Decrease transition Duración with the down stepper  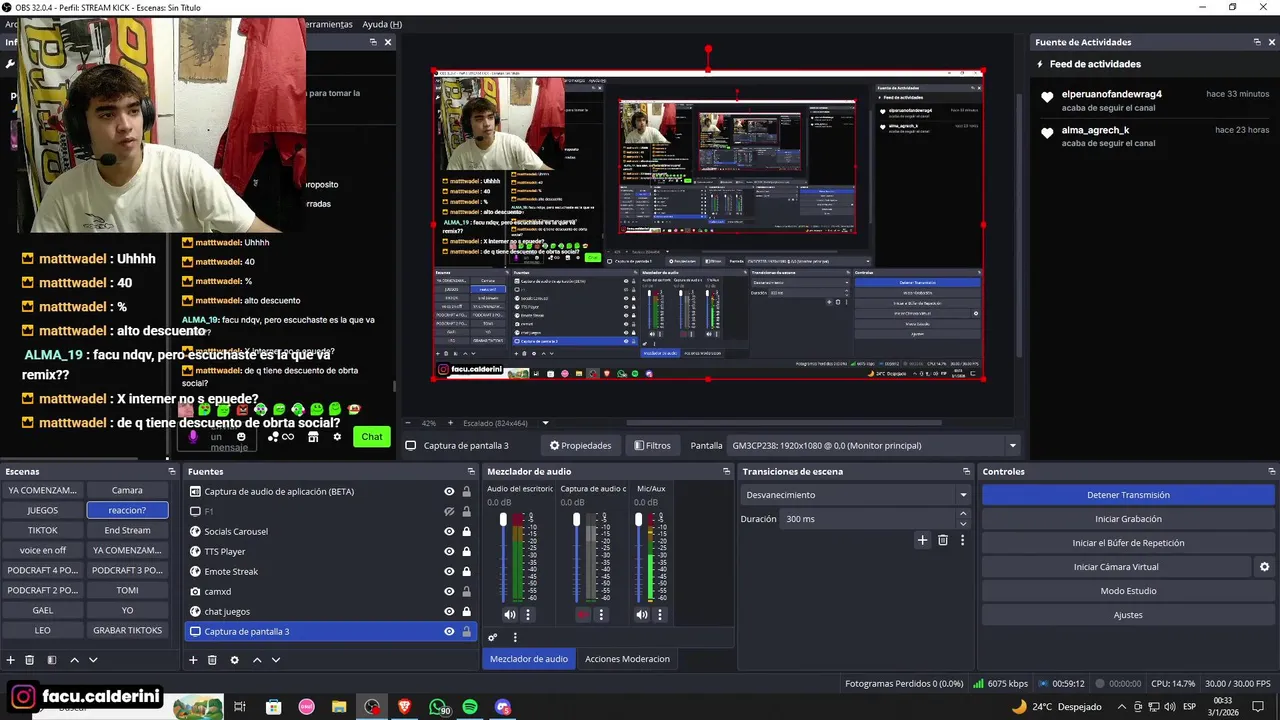click(963, 524)
